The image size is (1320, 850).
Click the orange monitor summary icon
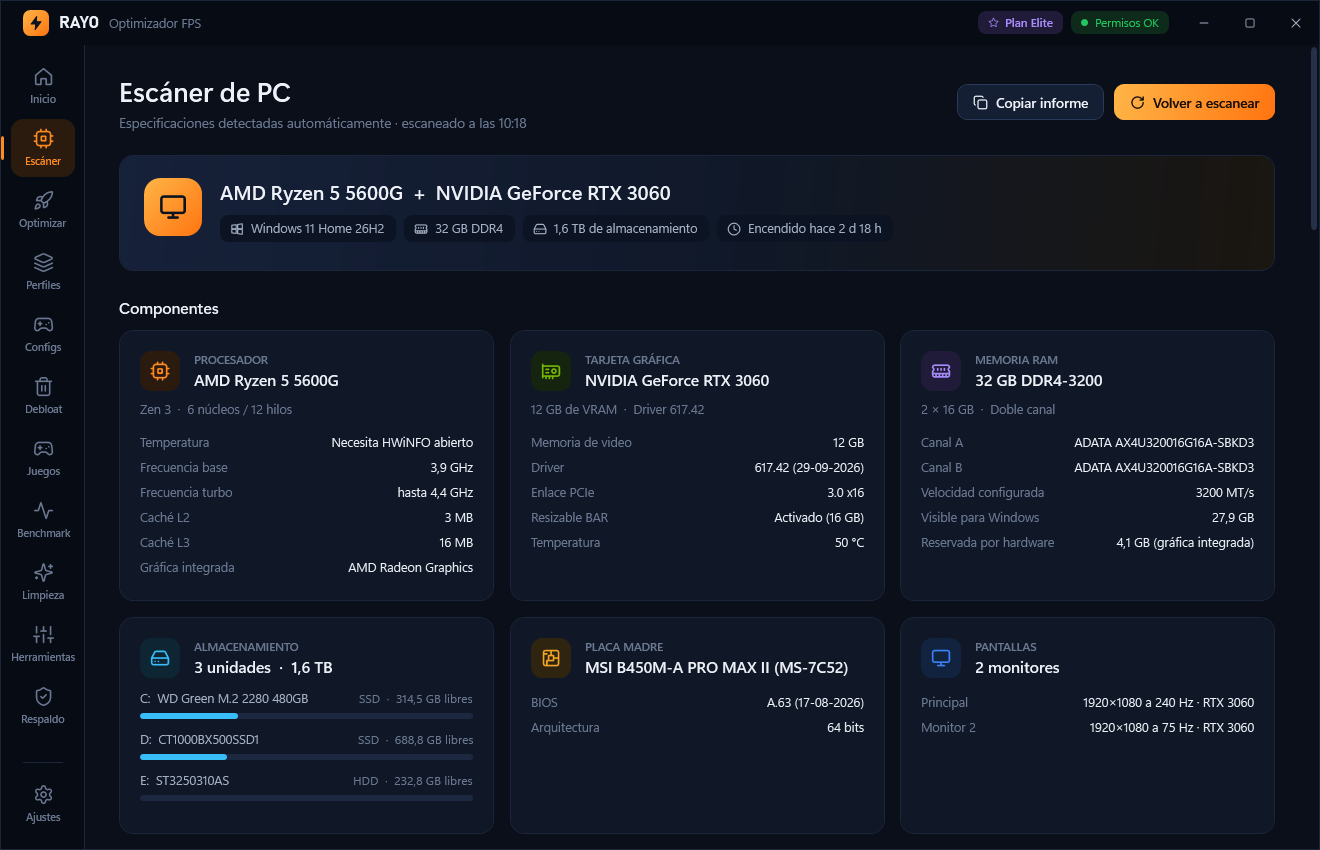coord(173,207)
